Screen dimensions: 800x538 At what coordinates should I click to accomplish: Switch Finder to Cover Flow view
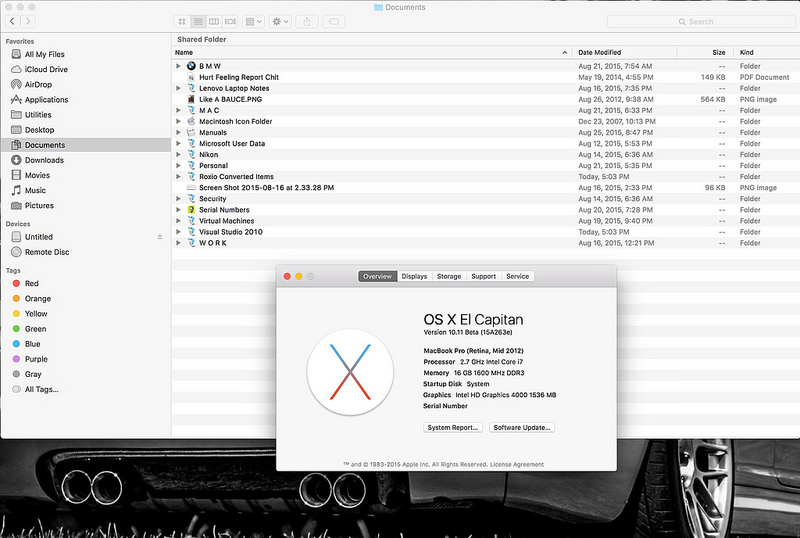point(231,21)
